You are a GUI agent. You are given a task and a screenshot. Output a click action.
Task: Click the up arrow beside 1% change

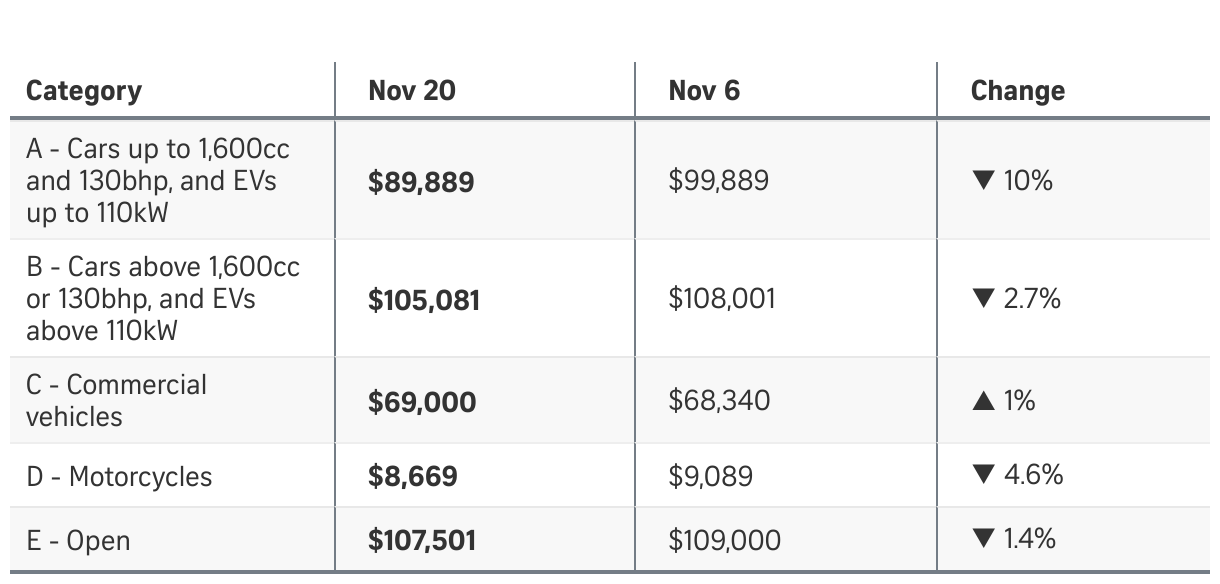(983, 401)
